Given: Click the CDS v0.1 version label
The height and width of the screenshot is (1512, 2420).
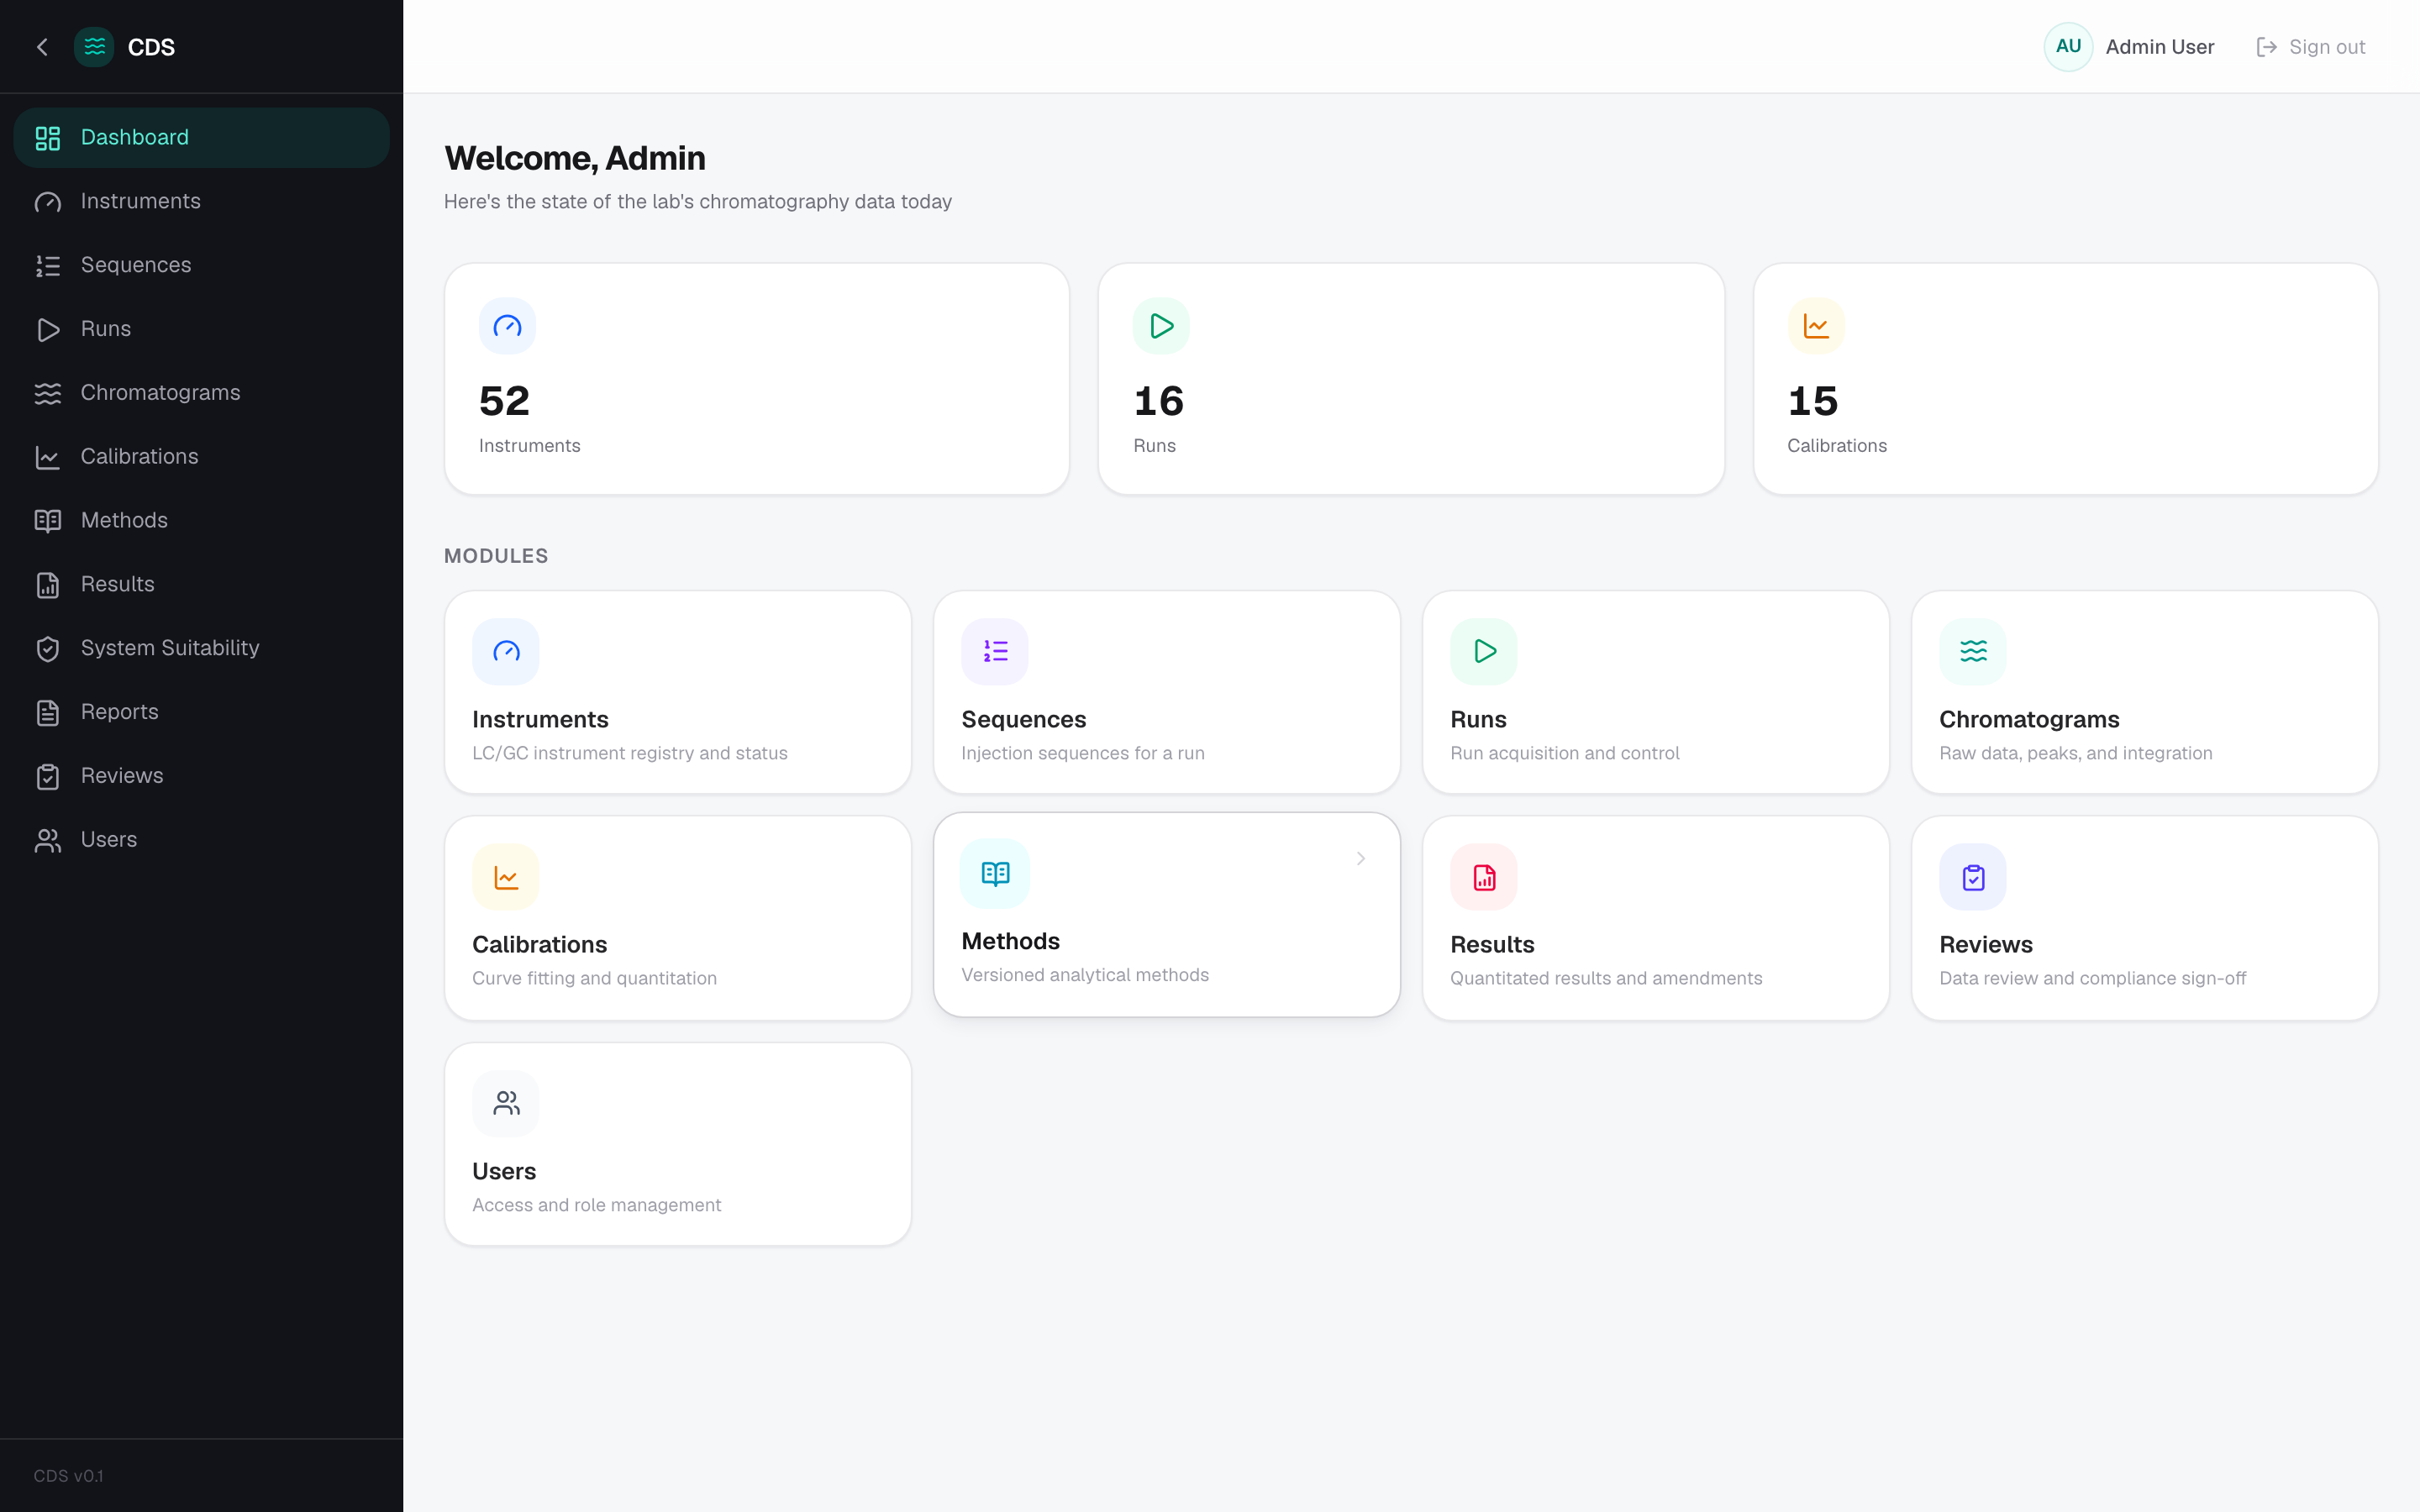Looking at the screenshot, I should (68, 1476).
